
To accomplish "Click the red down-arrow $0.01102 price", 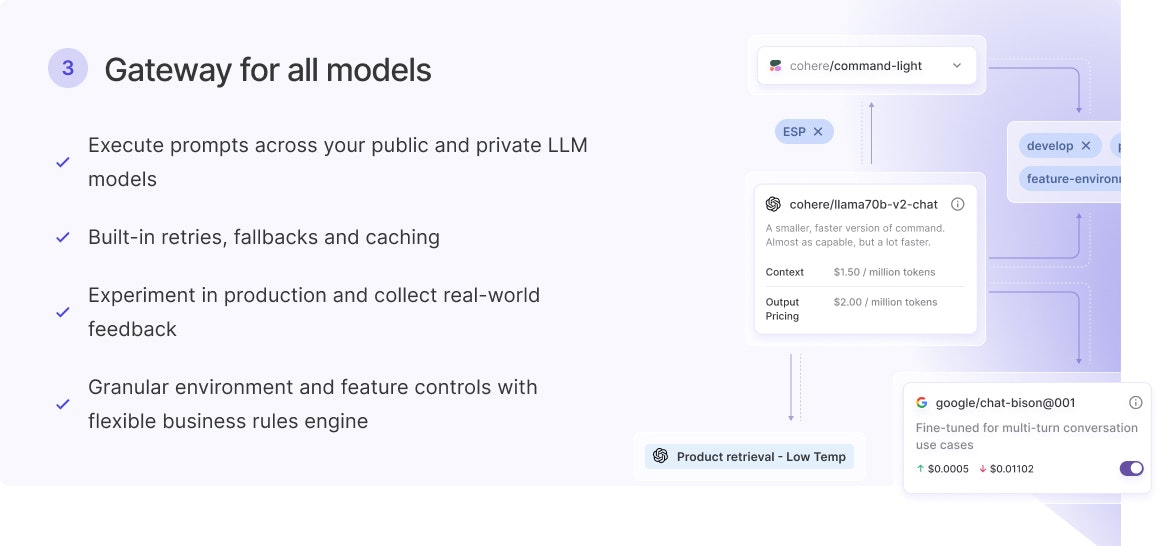I will point(1006,469).
